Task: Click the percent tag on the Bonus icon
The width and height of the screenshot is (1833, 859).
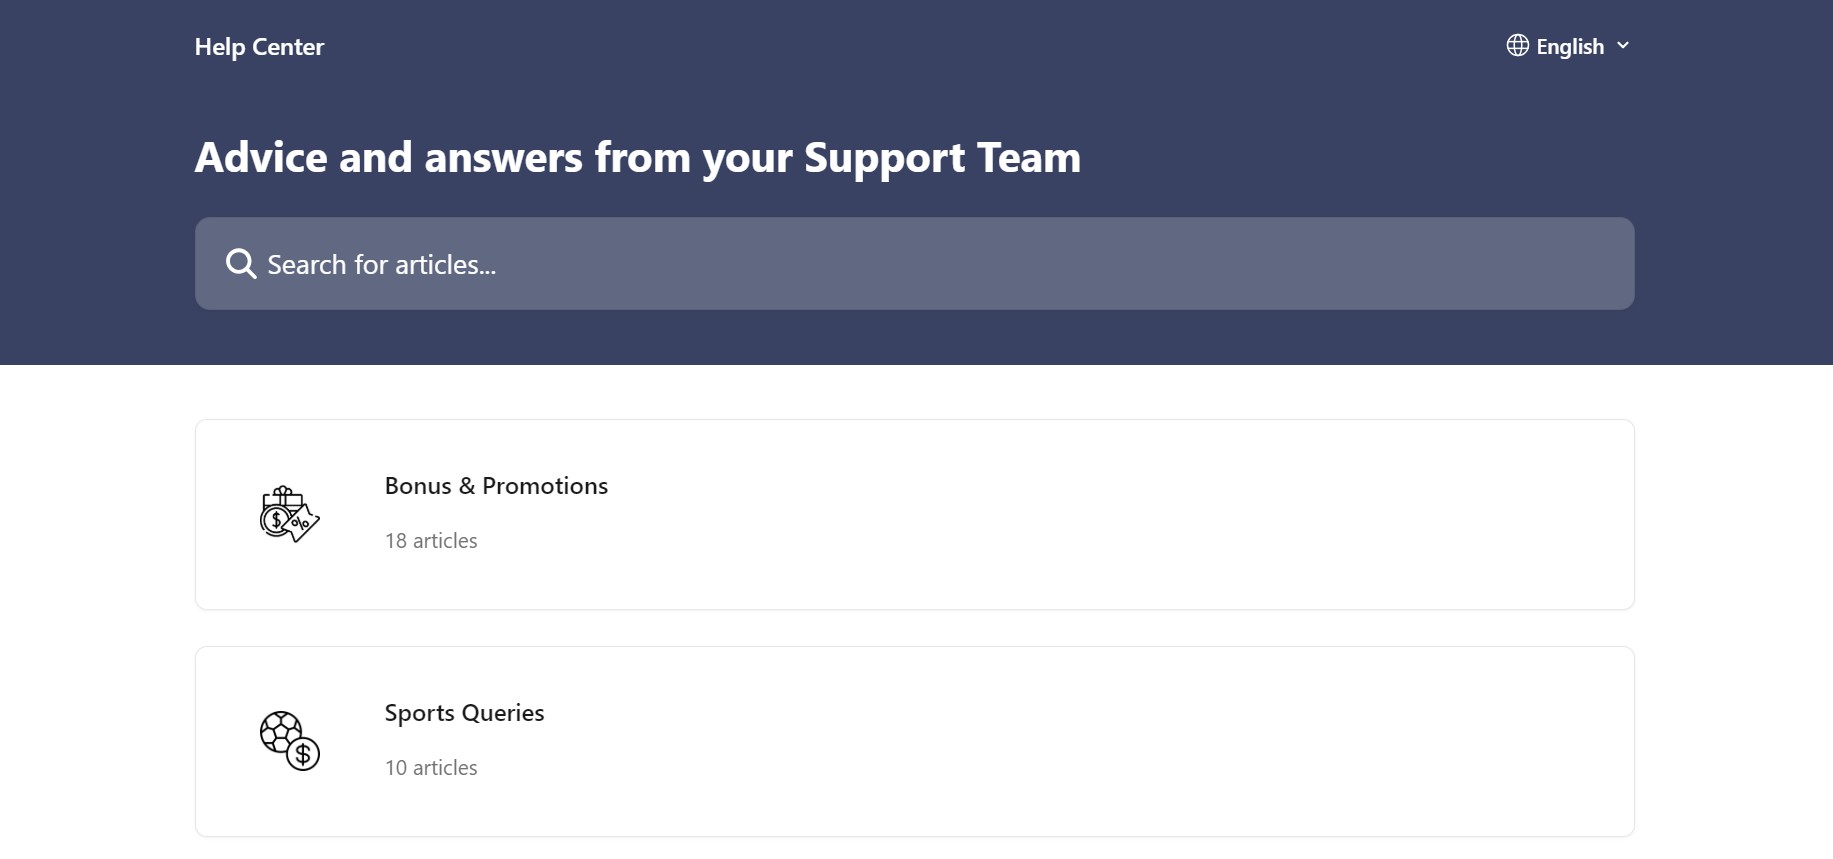Action: coord(302,523)
